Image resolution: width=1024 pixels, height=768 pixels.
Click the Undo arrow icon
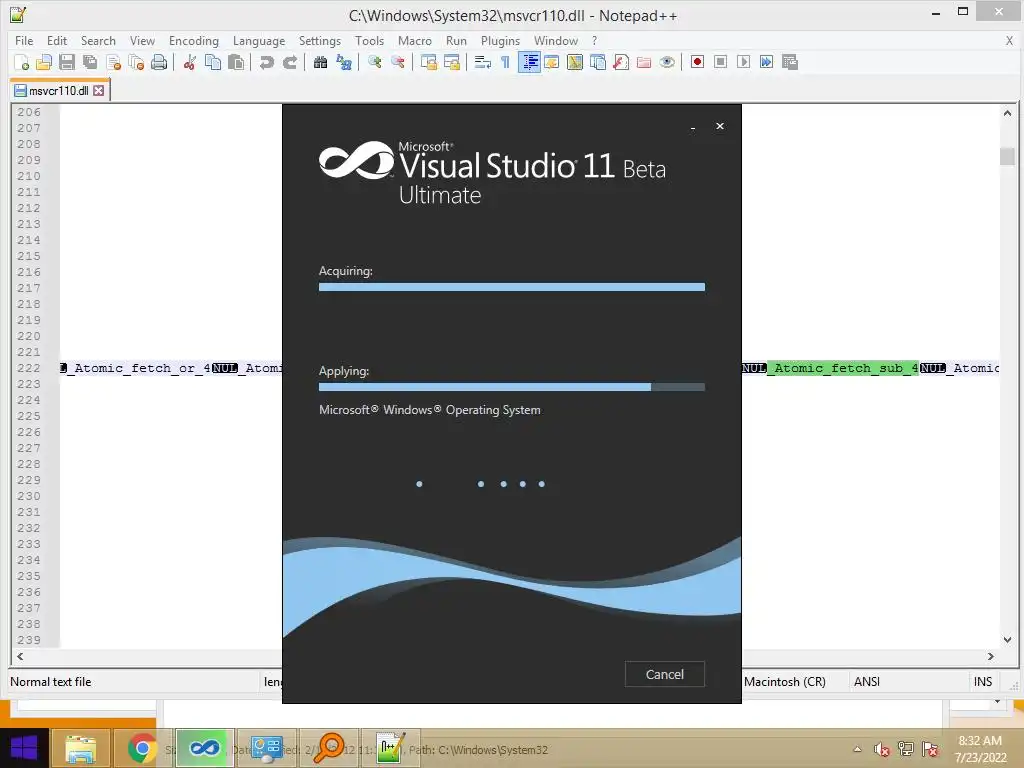pyautogui.click(x=266, y=63)
